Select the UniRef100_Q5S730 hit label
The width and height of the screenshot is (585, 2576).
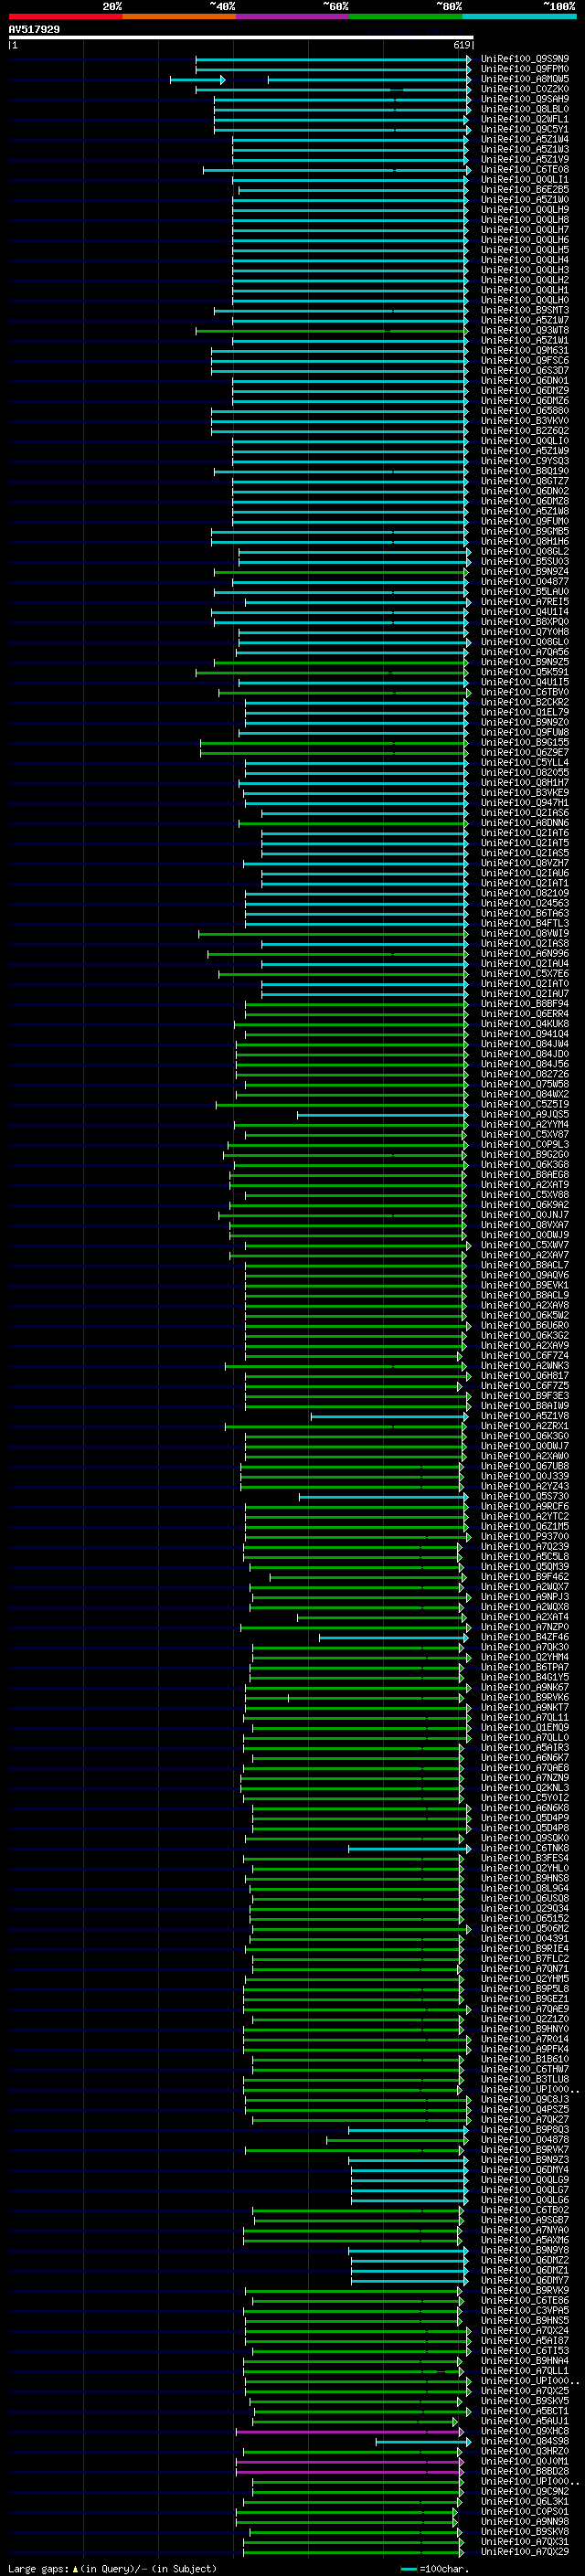(x=525, y=1496)
